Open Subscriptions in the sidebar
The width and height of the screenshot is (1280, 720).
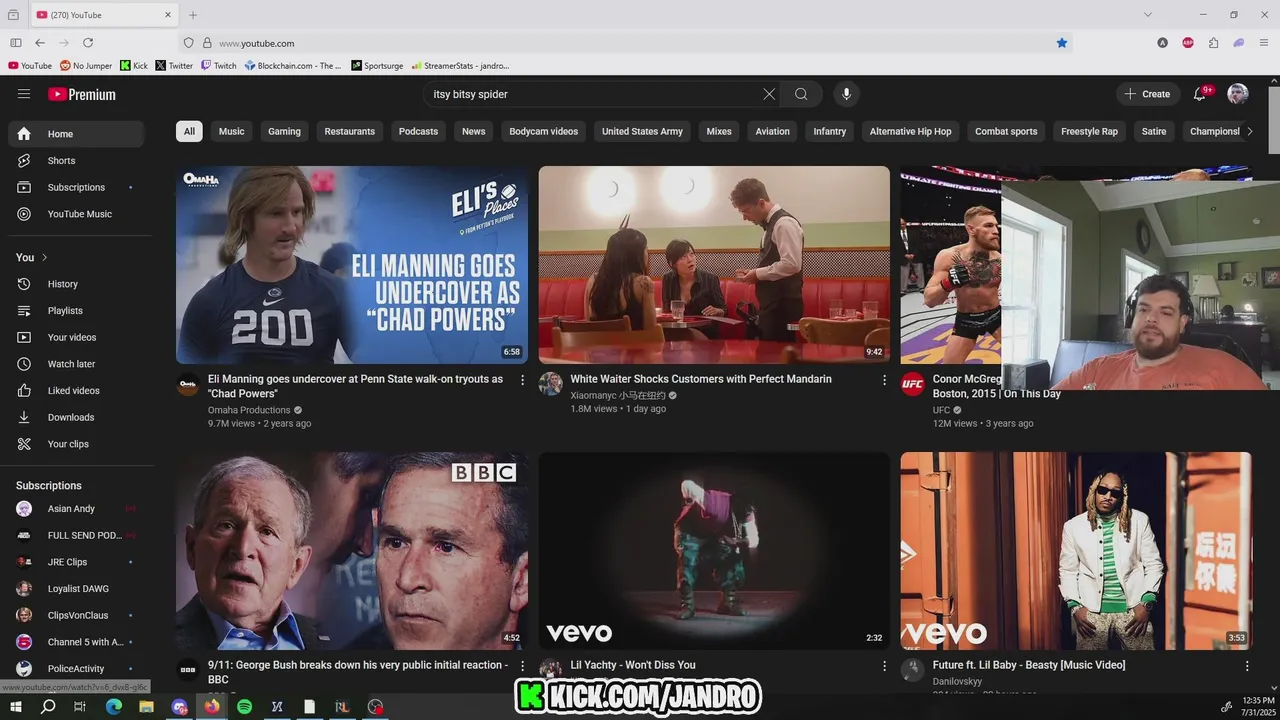(76, 187)
